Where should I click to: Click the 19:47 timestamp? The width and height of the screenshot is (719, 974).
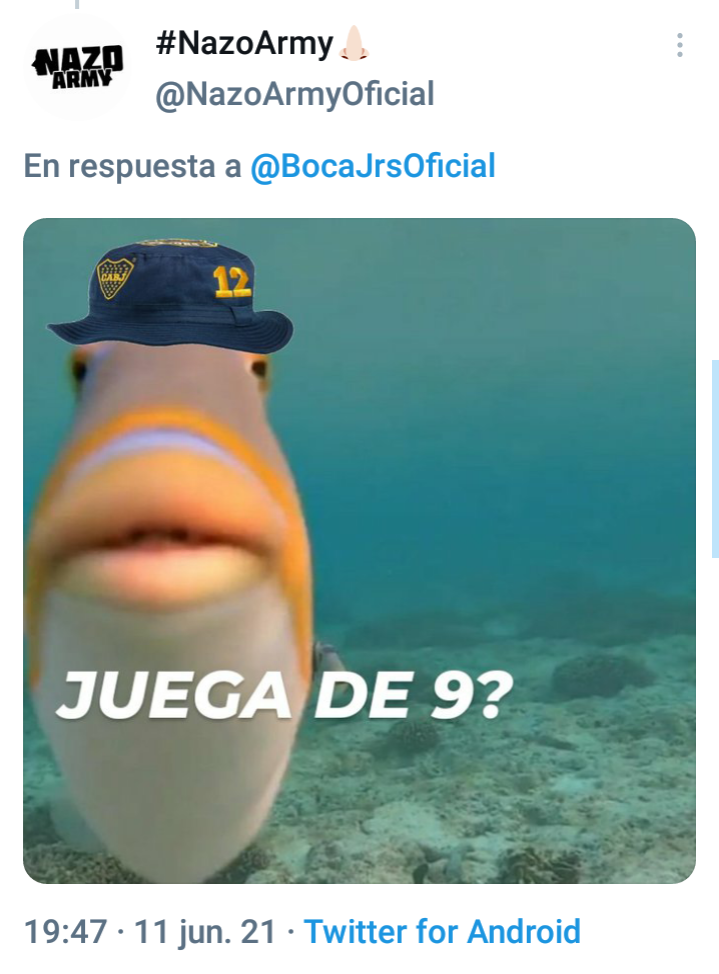pyautogui.click(x=65, y=932)
